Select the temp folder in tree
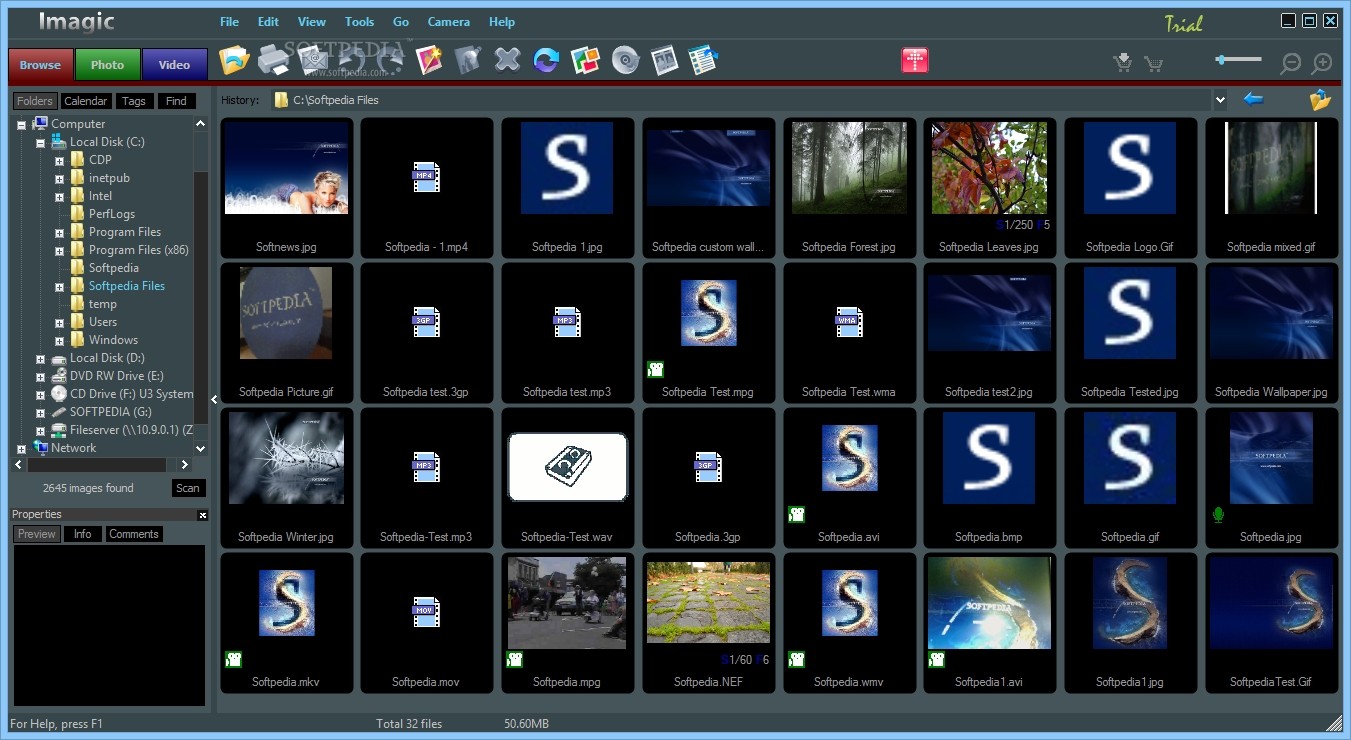 102,304
